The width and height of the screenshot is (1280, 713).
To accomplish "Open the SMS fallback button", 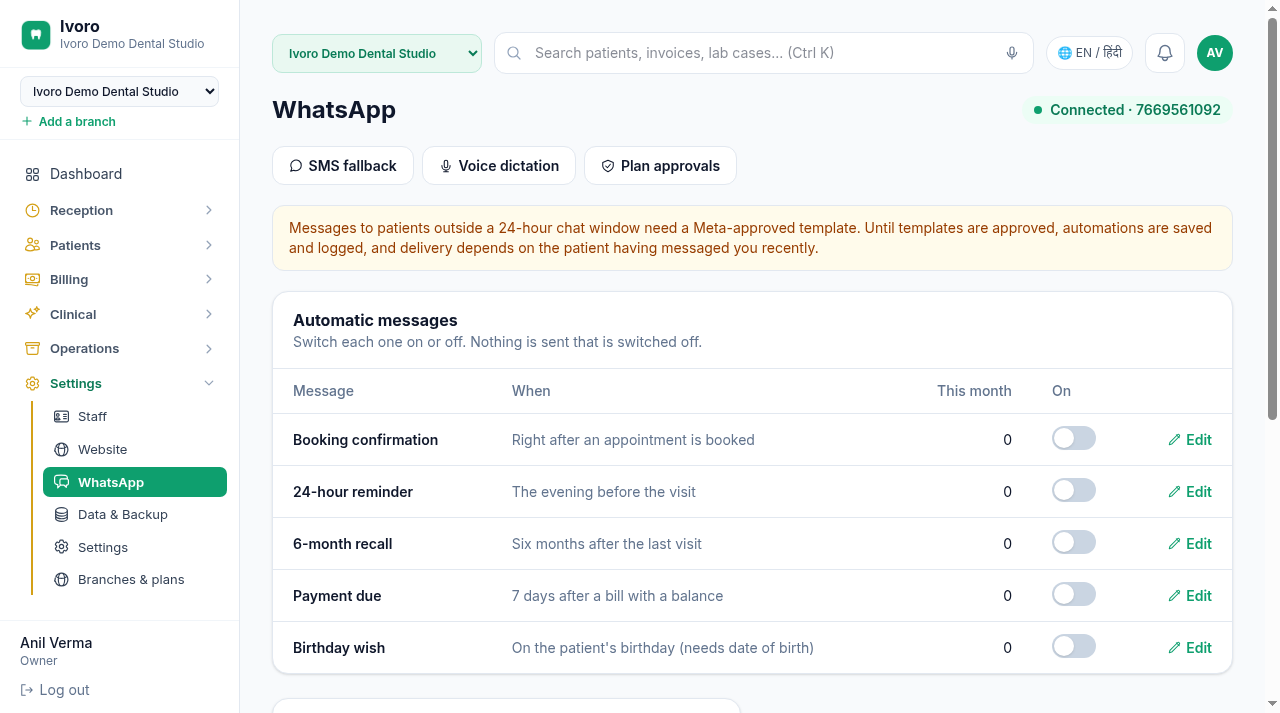I will [x=343, y=166].
